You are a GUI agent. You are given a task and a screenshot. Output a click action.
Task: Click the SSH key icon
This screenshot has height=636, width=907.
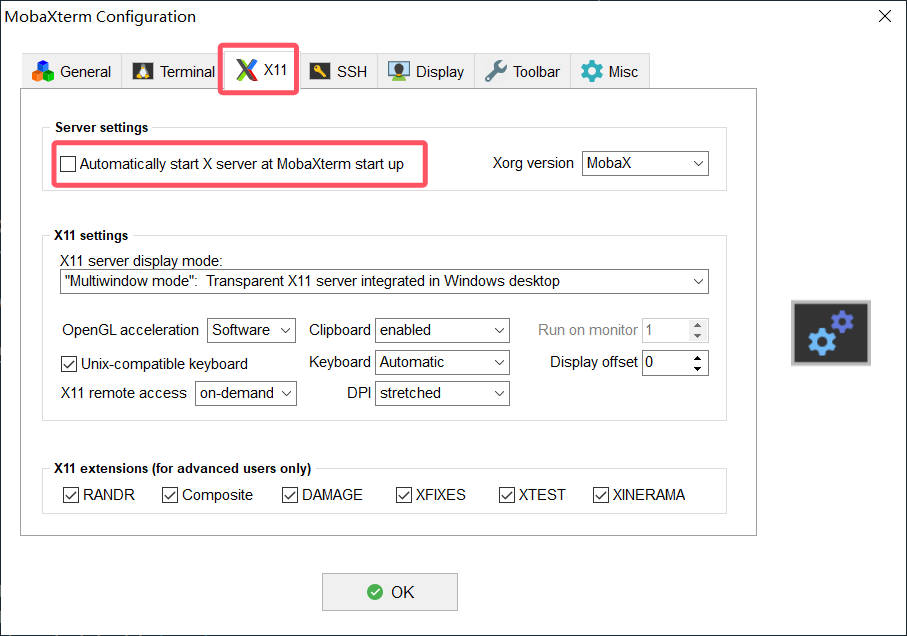pos(319,71)
